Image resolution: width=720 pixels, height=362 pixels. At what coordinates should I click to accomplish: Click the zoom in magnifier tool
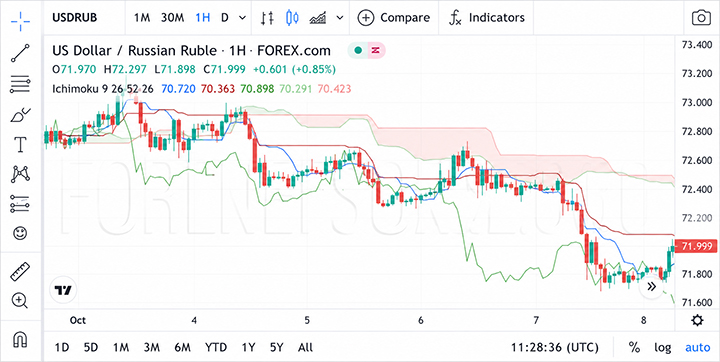[x=20, y=301]
